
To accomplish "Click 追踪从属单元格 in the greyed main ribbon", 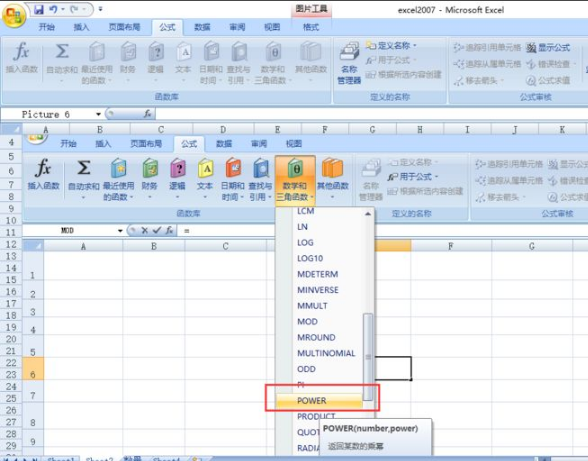I will coord(487,64).
